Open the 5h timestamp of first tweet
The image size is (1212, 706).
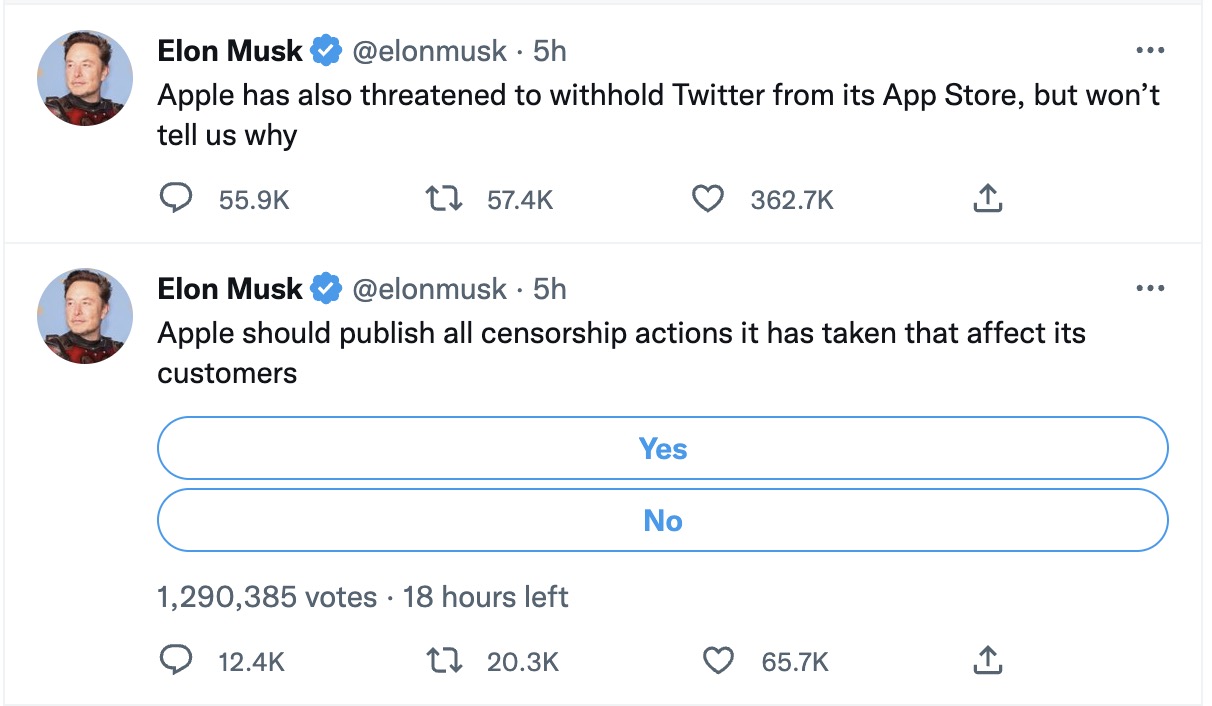point(550,50)
